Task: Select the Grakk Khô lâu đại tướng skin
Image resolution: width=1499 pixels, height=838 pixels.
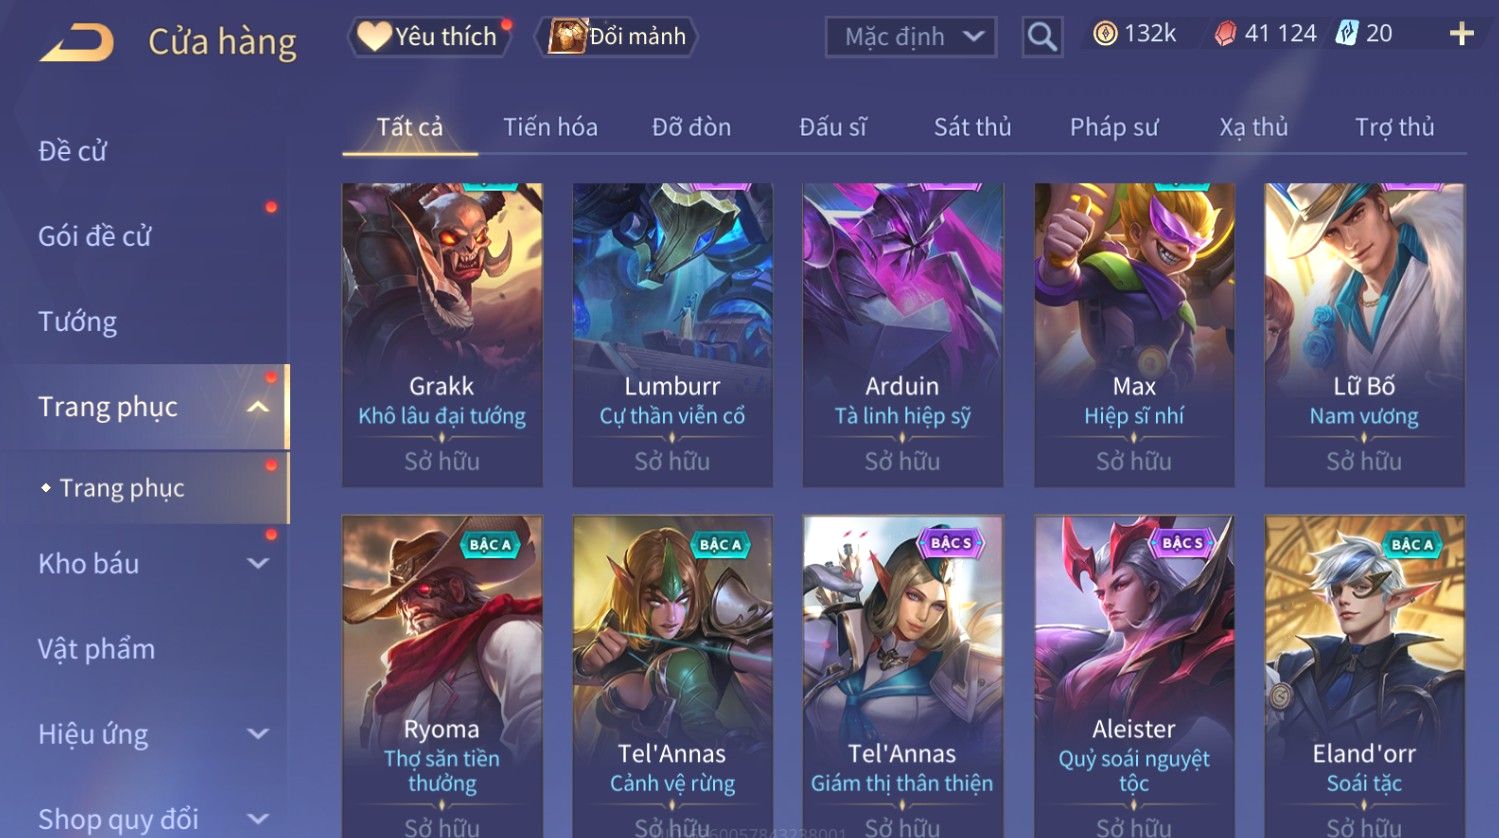Action: point(442,335)
